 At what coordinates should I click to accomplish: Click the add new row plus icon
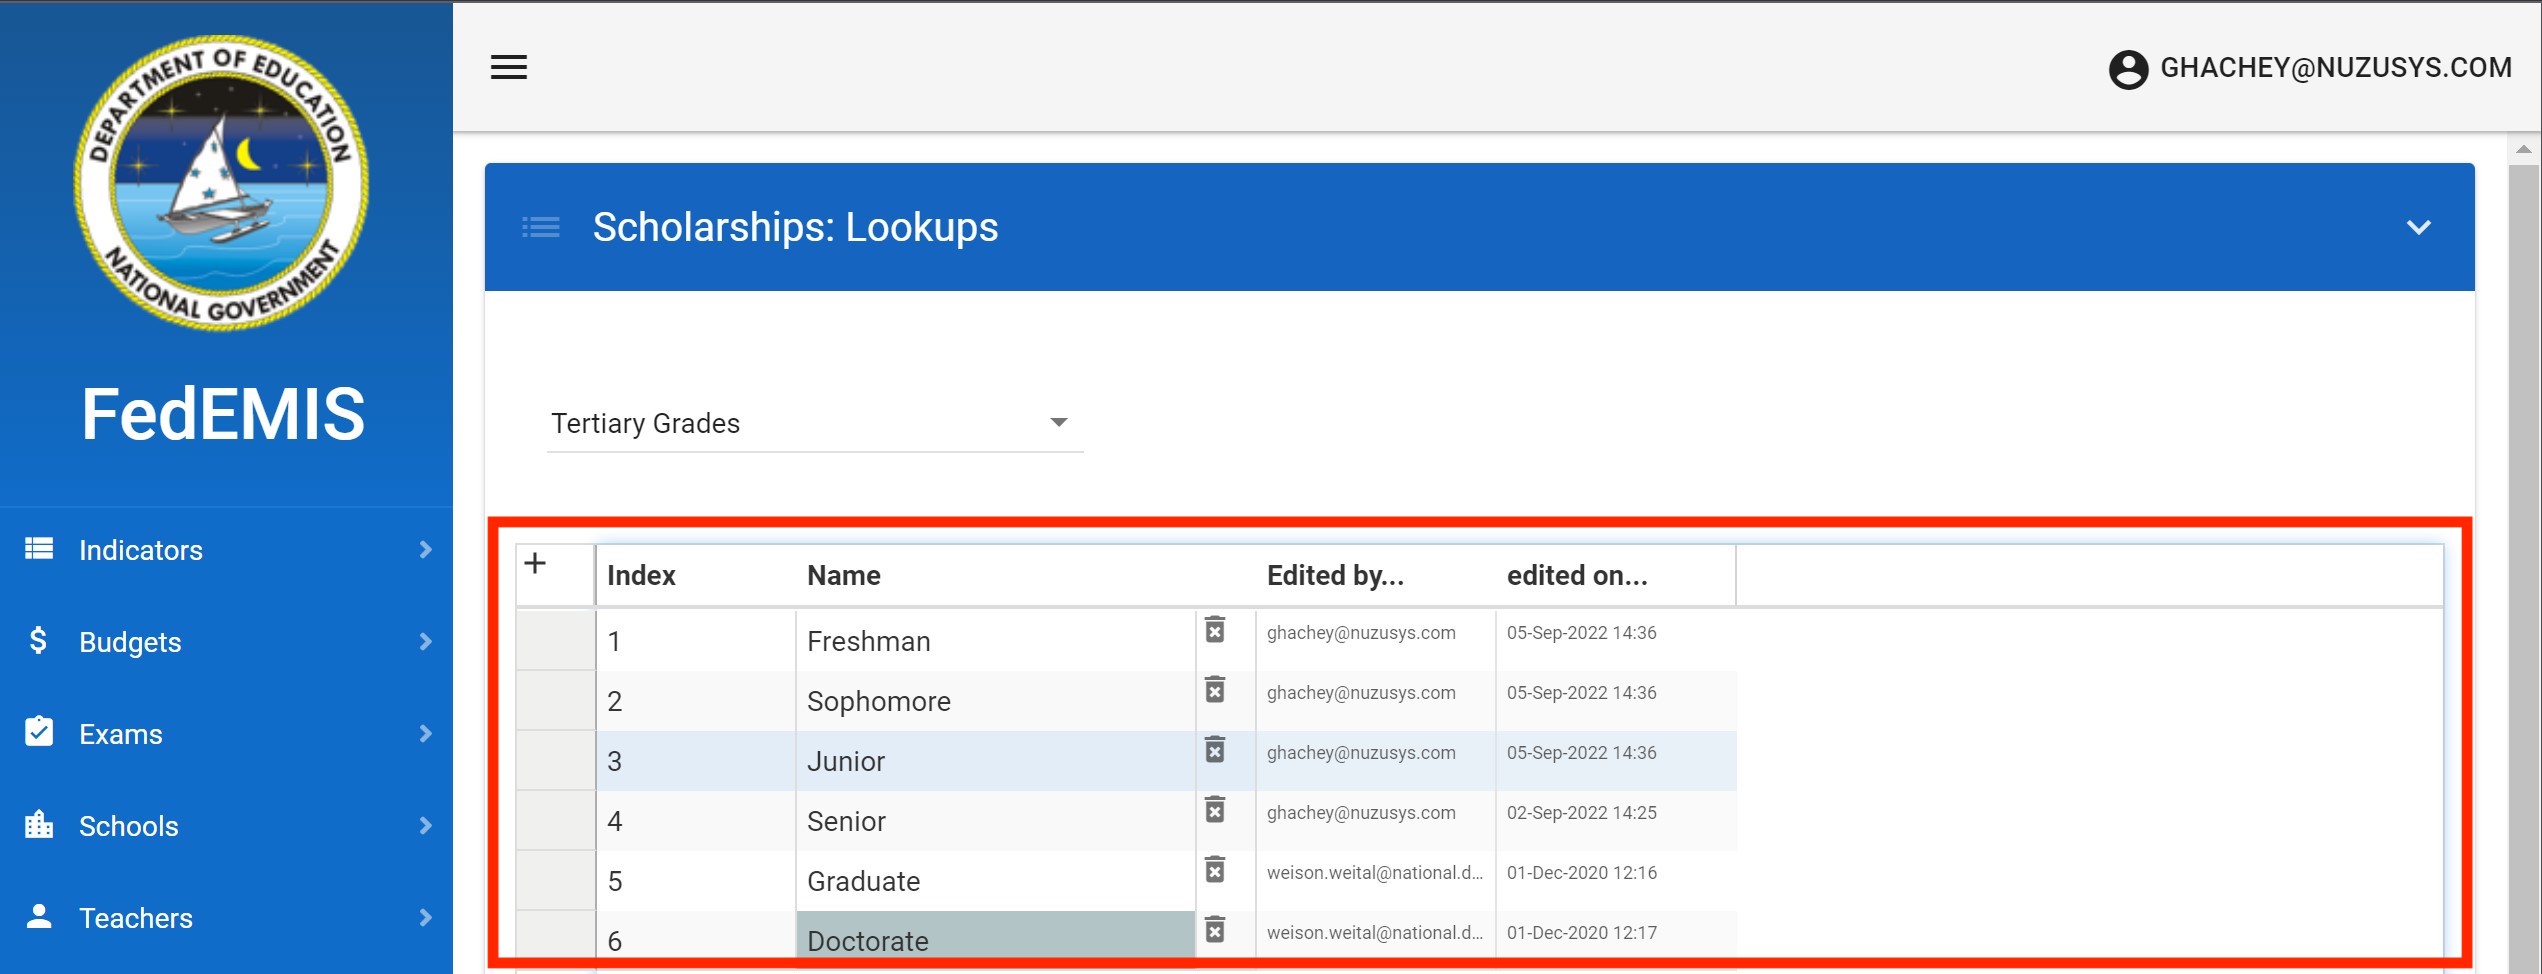(535, 564)
